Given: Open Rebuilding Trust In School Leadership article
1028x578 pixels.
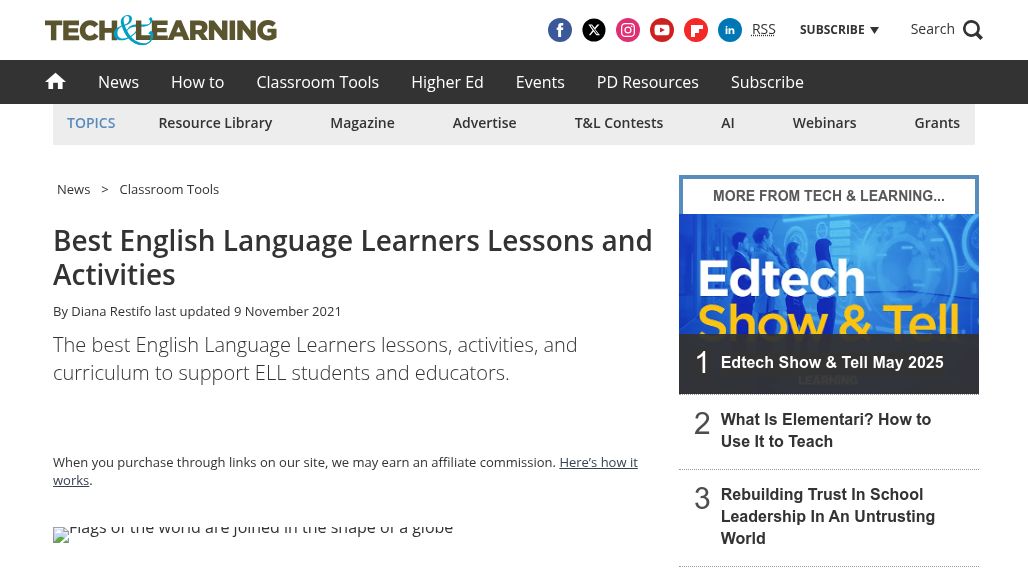Looking at the screenshot, I should (x=827, y=516).
